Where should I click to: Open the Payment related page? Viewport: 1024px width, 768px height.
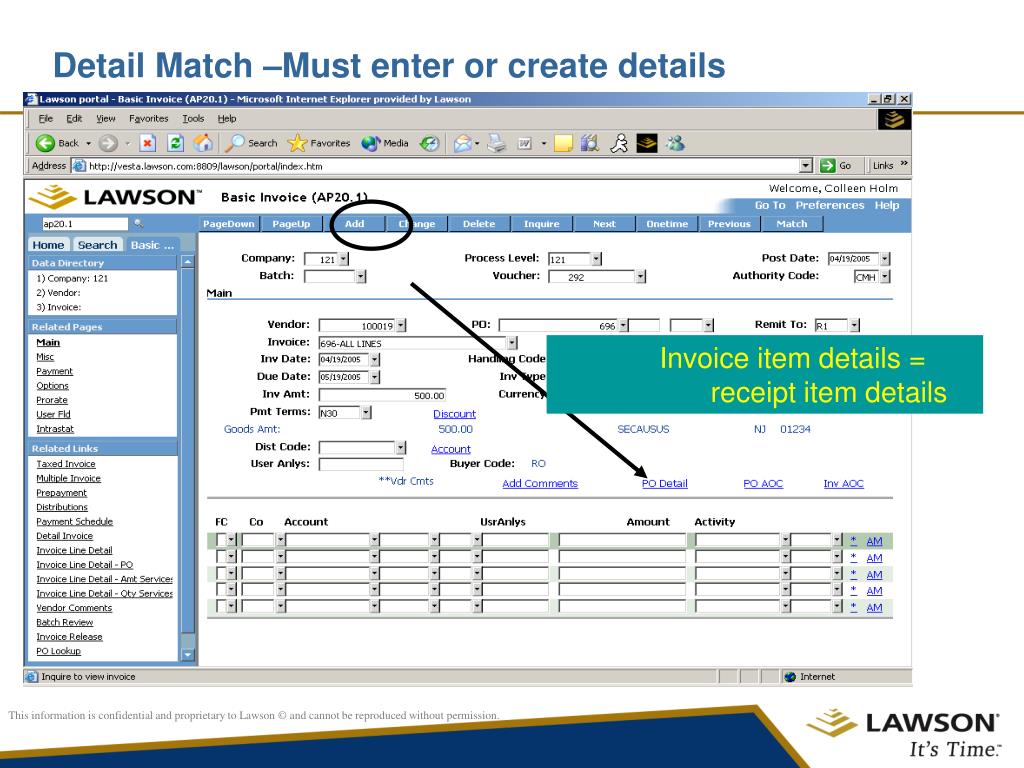[54, 371]
